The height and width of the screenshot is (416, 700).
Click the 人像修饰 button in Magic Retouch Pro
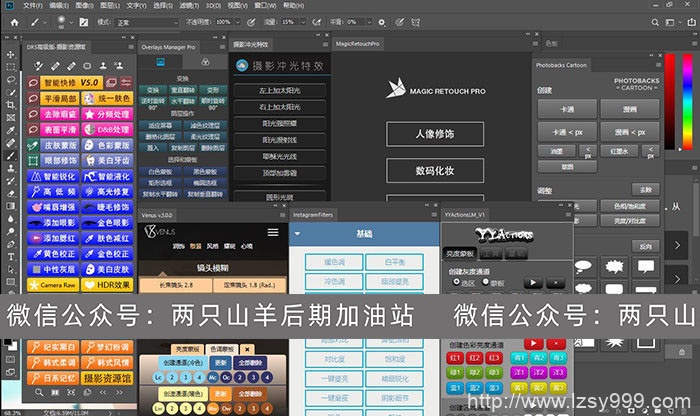434,133
